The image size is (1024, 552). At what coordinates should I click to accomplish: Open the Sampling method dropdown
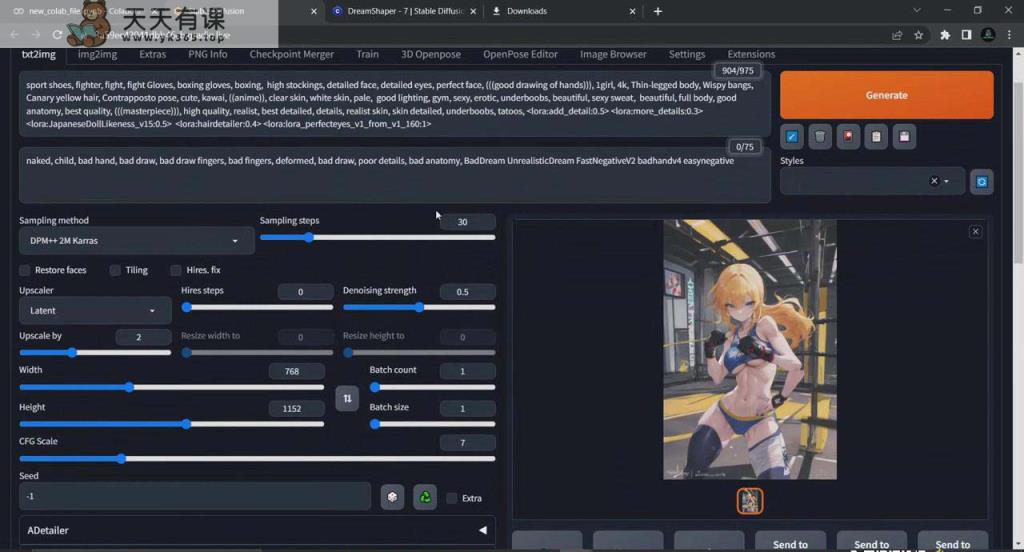click(x=136, y=241)
